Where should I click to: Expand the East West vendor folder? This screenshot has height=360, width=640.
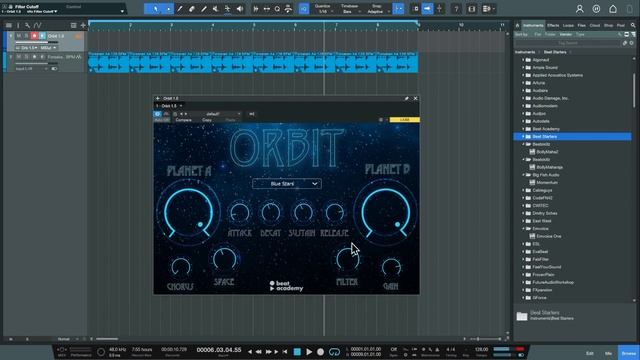pos(523,221)
